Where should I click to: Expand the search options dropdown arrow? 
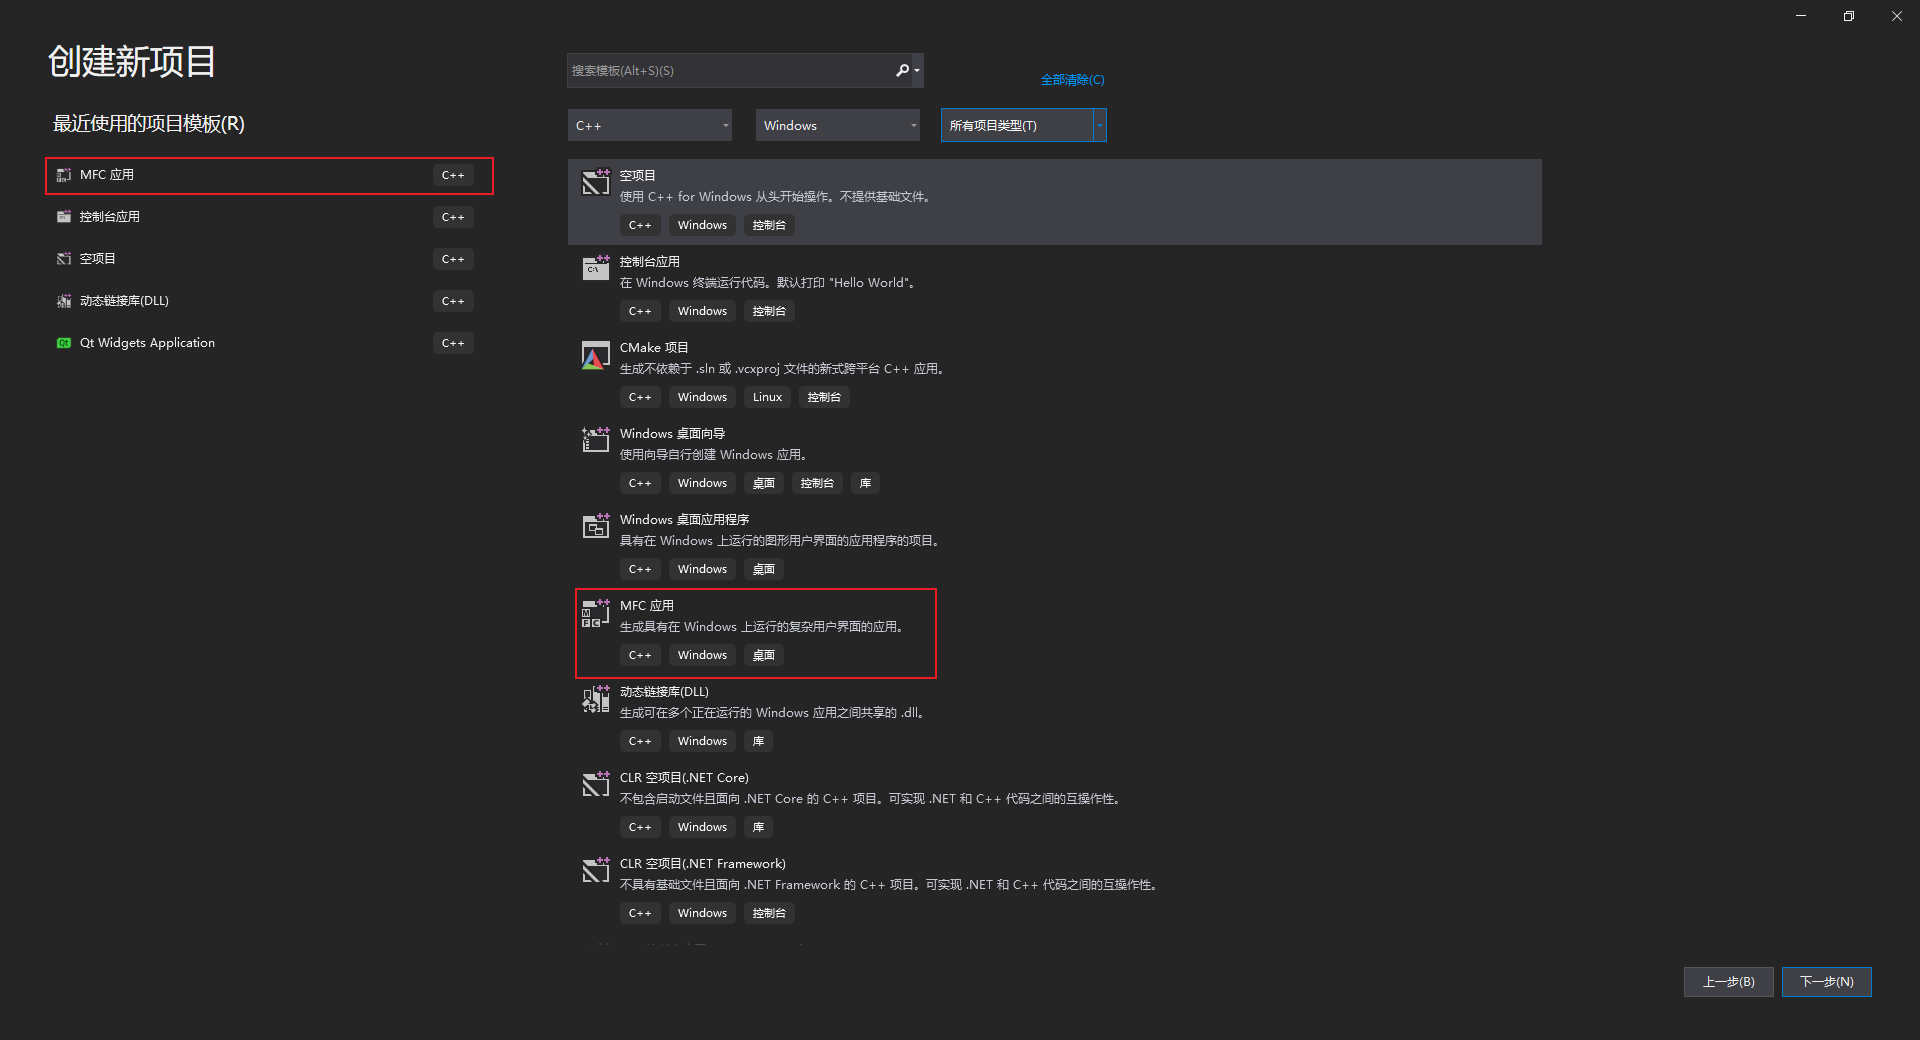tap(917, 70)
